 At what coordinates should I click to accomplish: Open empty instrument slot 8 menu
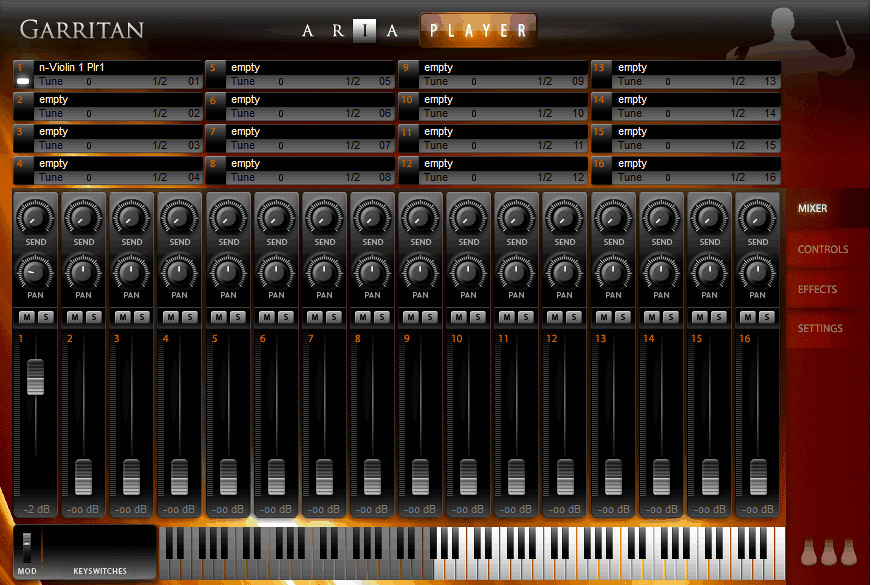(x=310, y=163)
